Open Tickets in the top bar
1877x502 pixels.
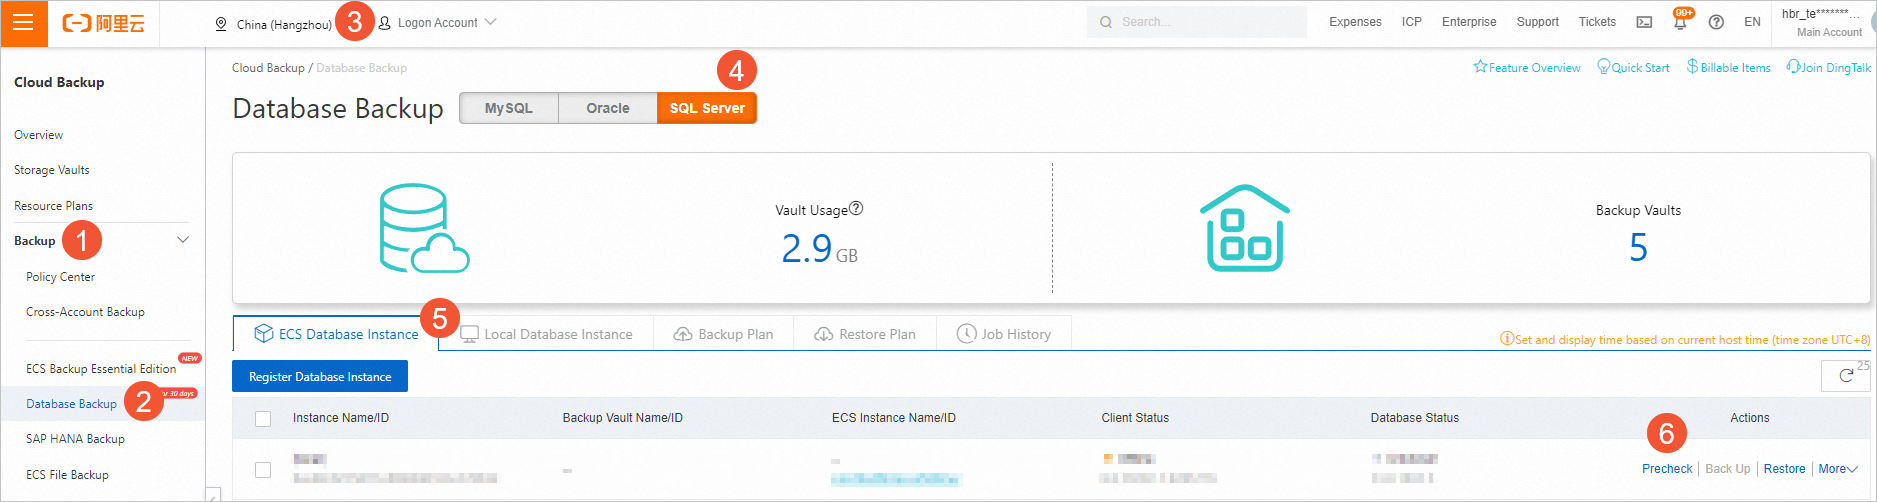click(1597, 22)
